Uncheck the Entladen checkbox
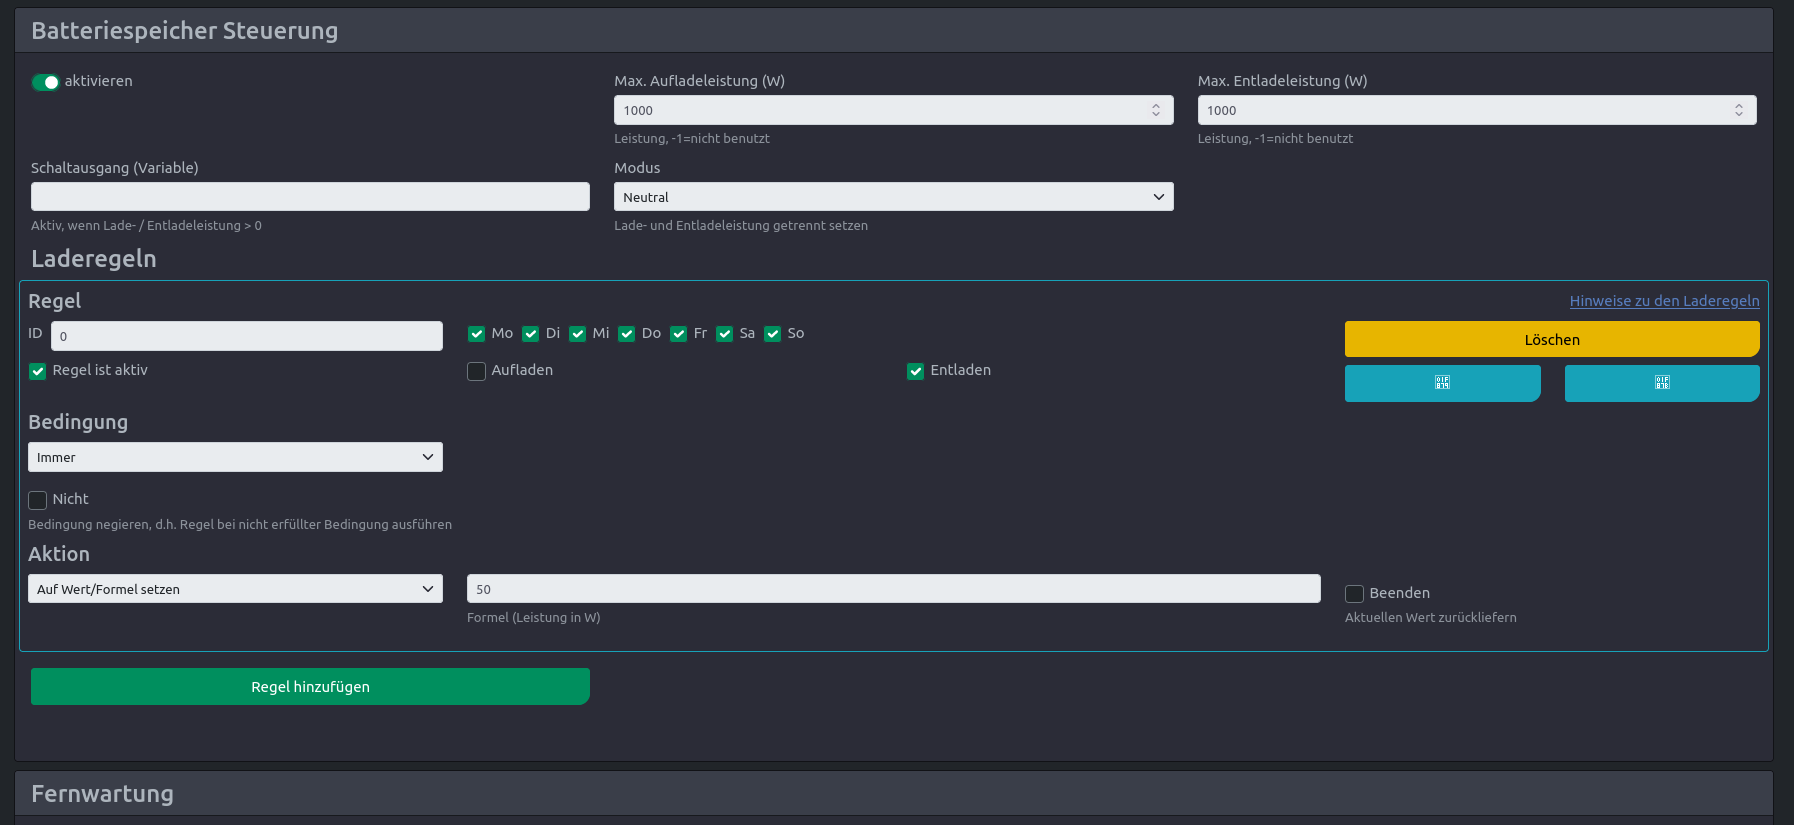This screenshot has height=825, width=1794. point(915,371)
